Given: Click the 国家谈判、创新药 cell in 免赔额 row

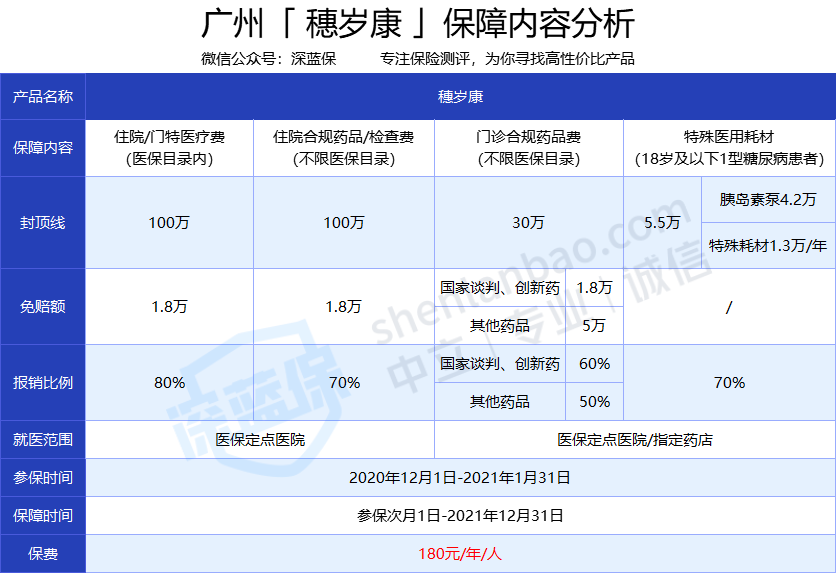Looking at the screenshot, I should pyautogui.click(x=500, y=288).
